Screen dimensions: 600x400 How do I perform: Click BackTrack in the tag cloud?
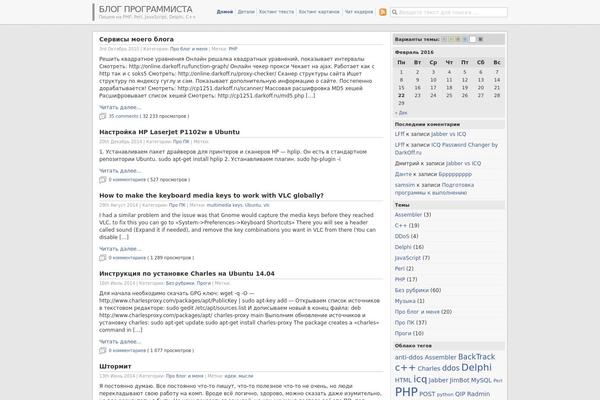pos(476,357)
